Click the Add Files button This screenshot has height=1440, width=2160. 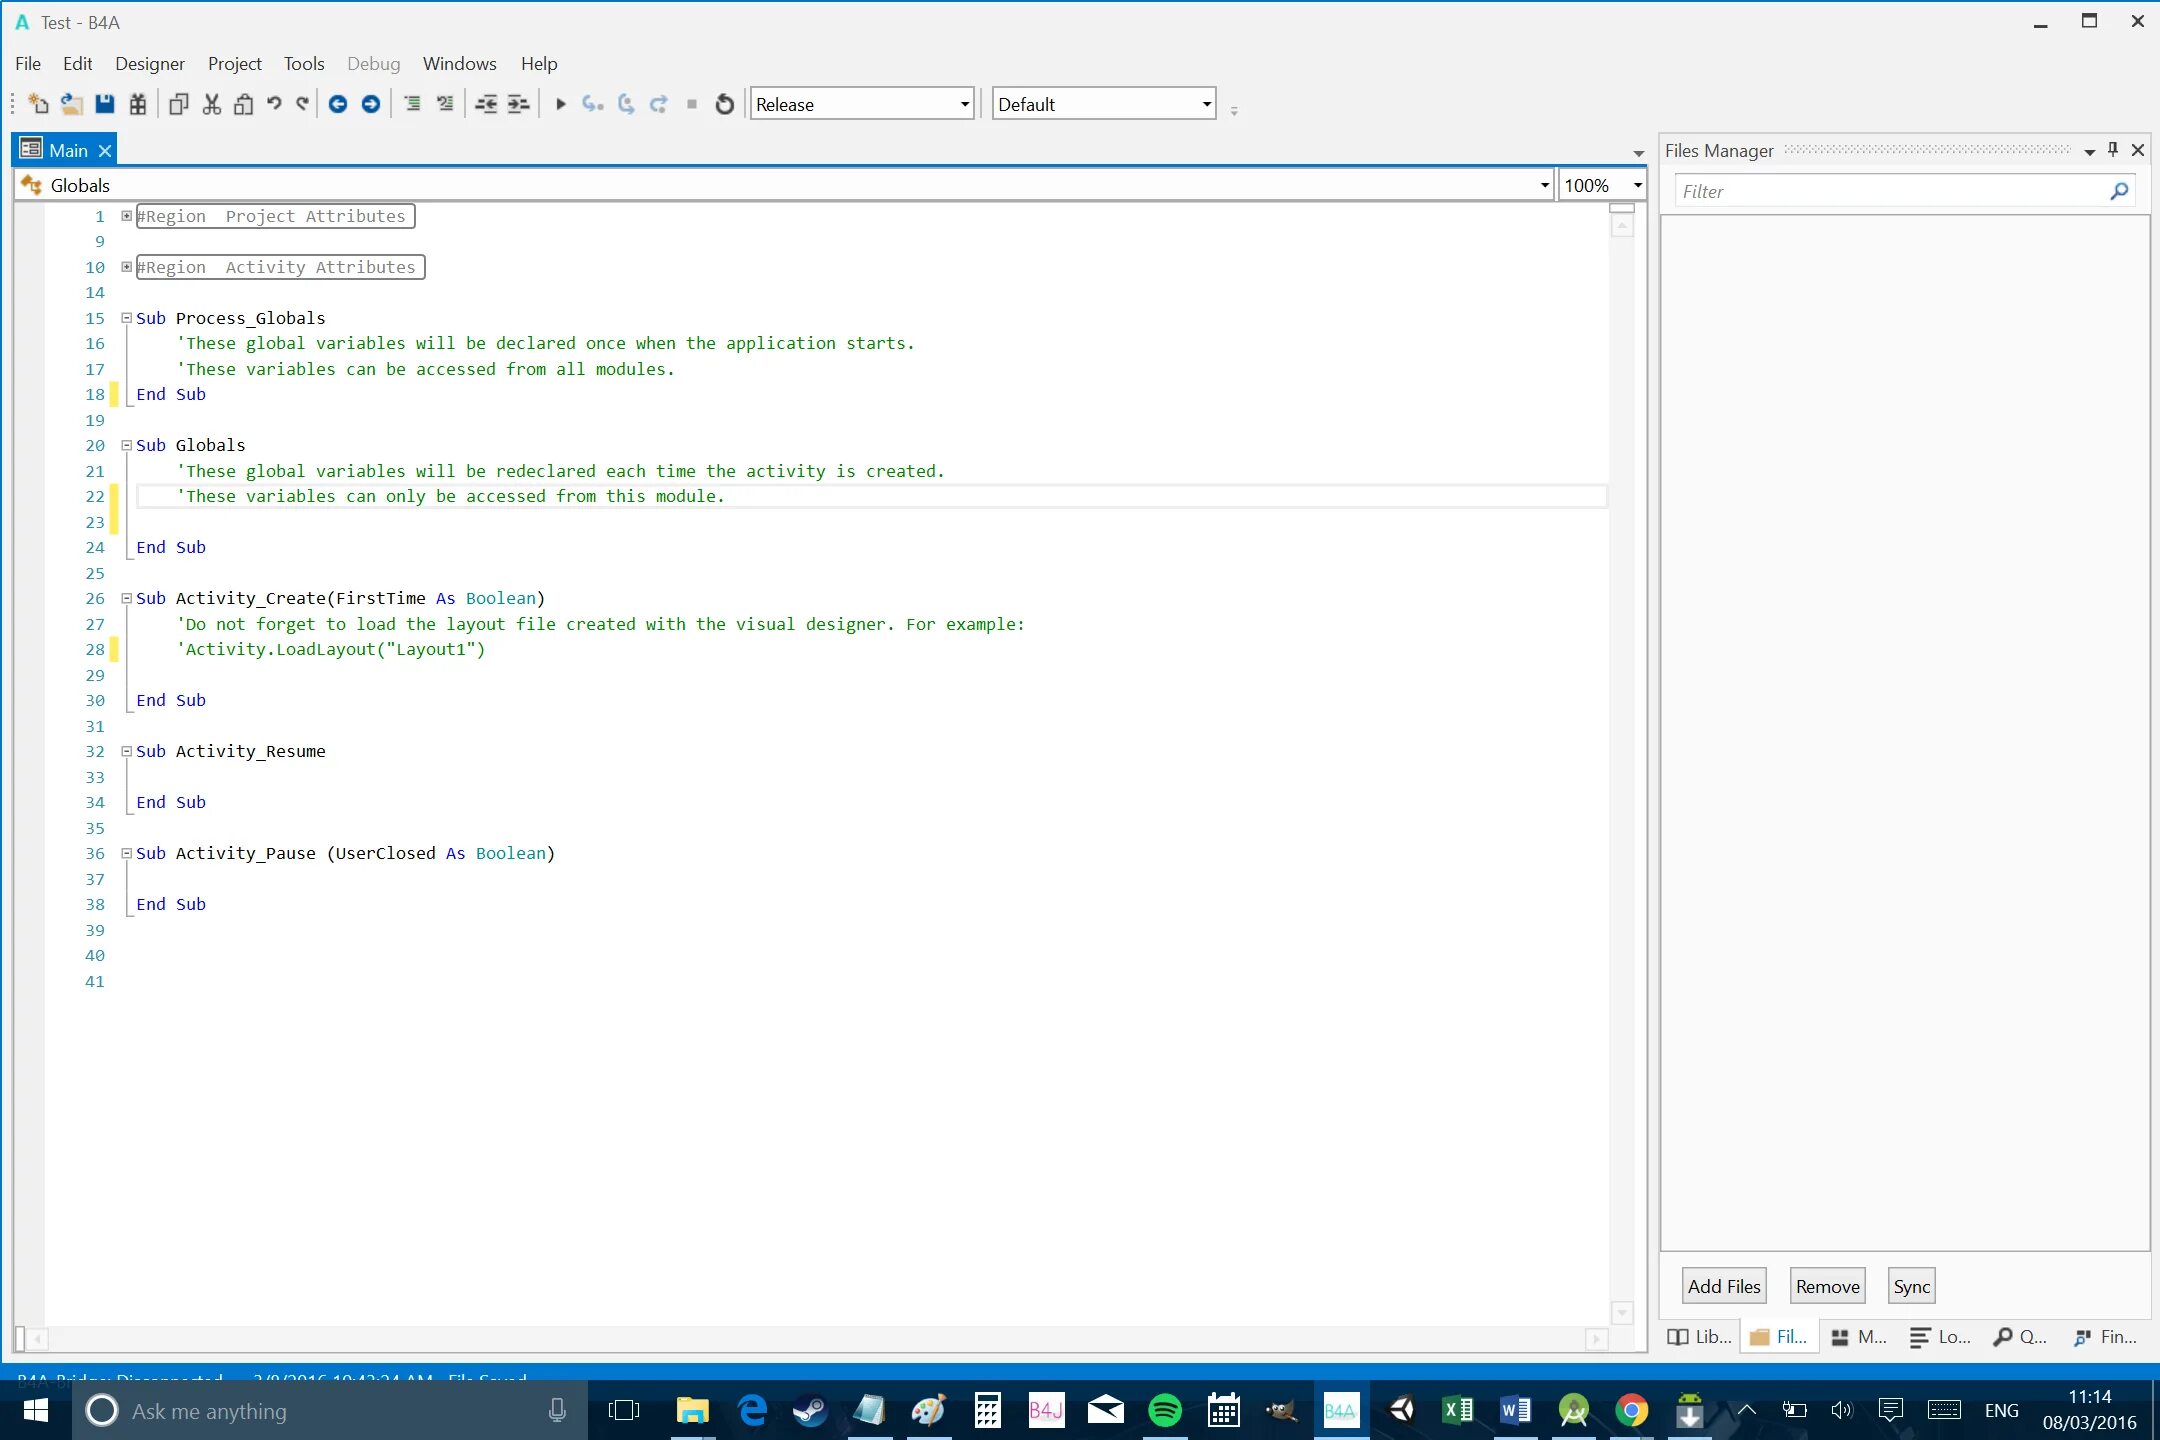pos(1724,1287)
